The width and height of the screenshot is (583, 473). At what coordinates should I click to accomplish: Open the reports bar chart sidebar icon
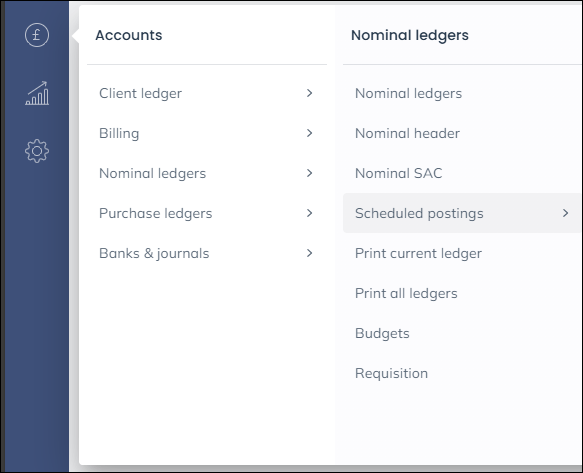coord(37,93)
